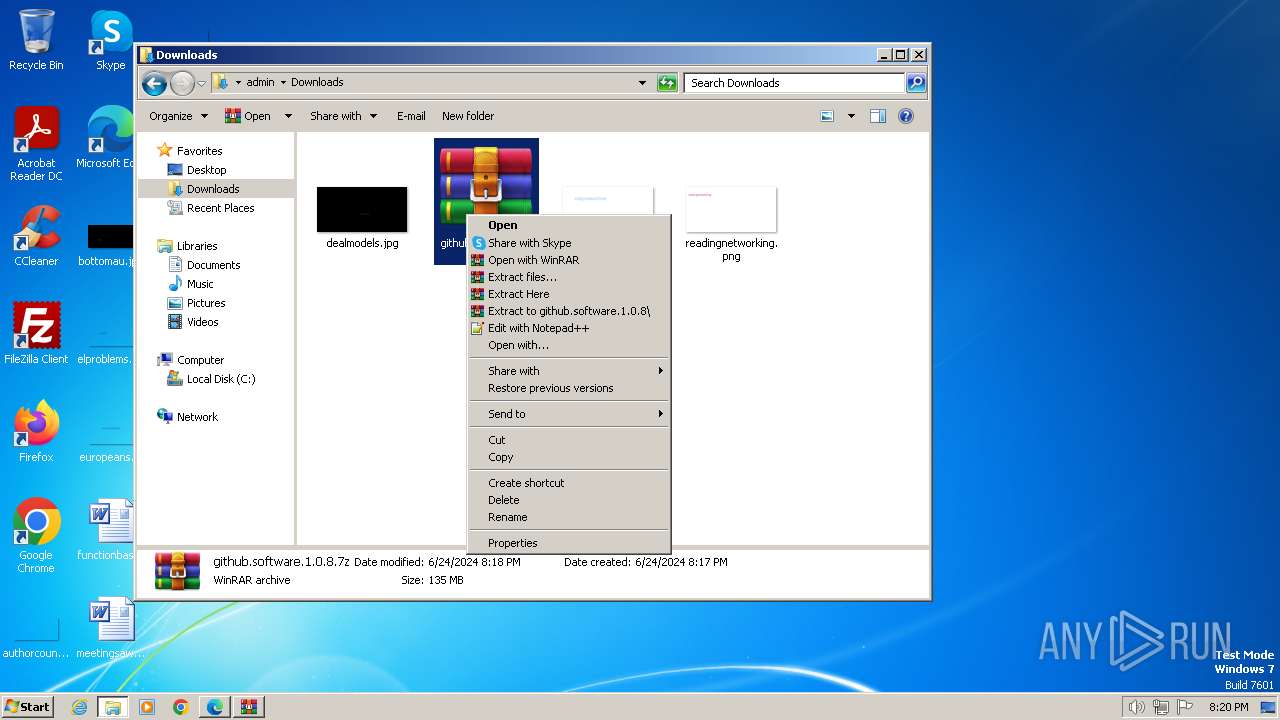Viewport: 1280px width, 720px height.
Task: Select Recent Places in navigation pane
Action: click(x=220, y=208)
